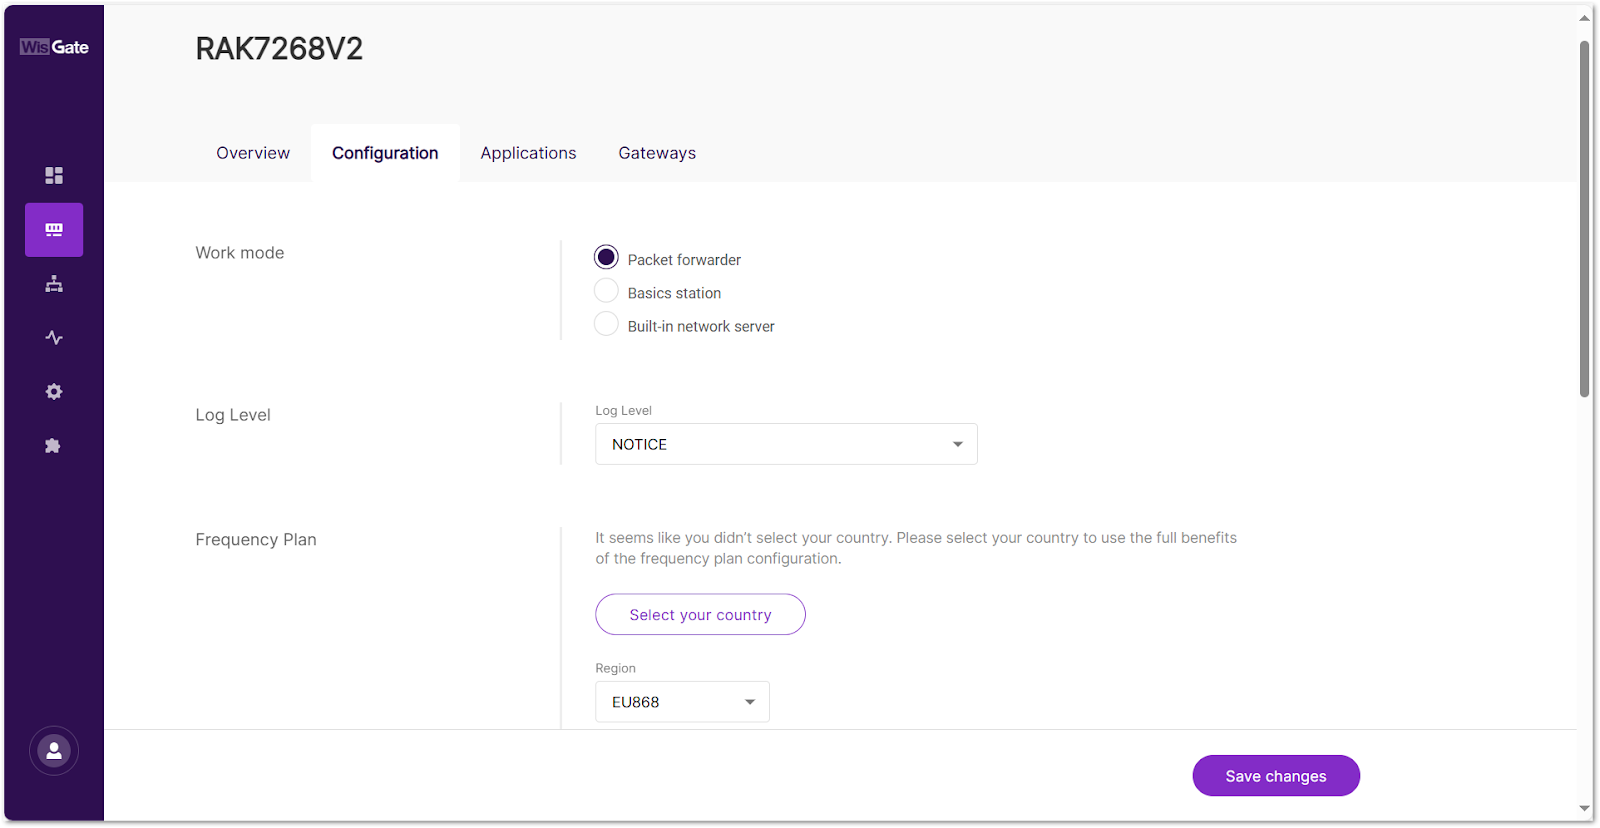Open the Network topology icon in sidebar

(x=54, y=285)
